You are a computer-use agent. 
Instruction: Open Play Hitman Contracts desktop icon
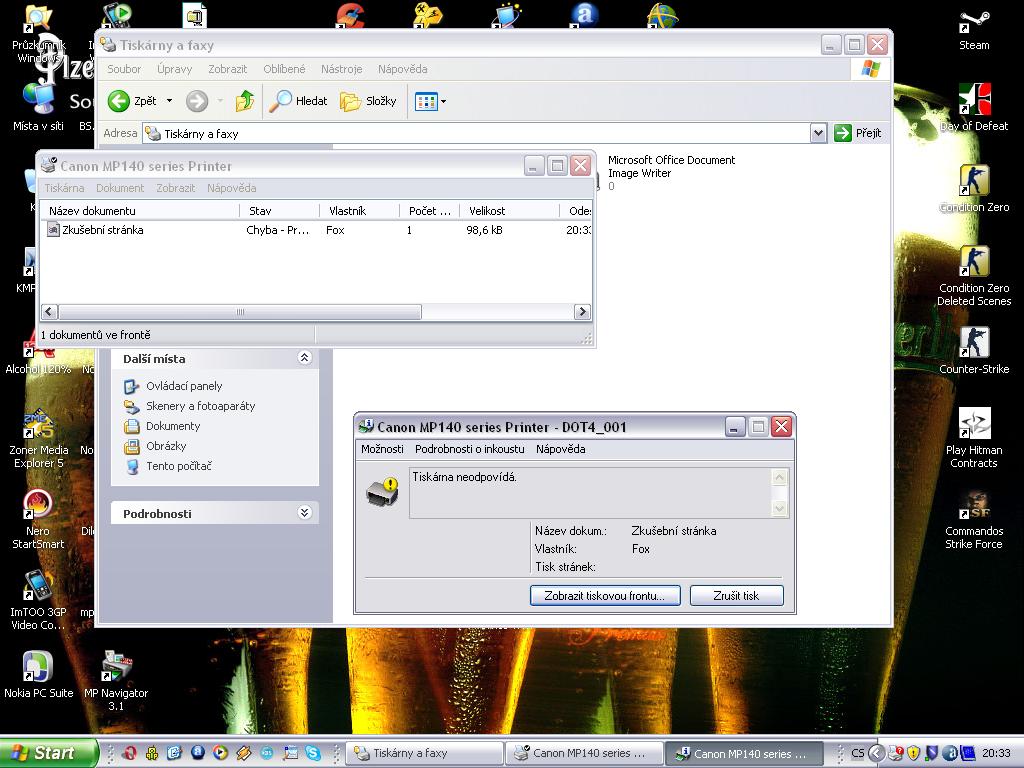974,438
